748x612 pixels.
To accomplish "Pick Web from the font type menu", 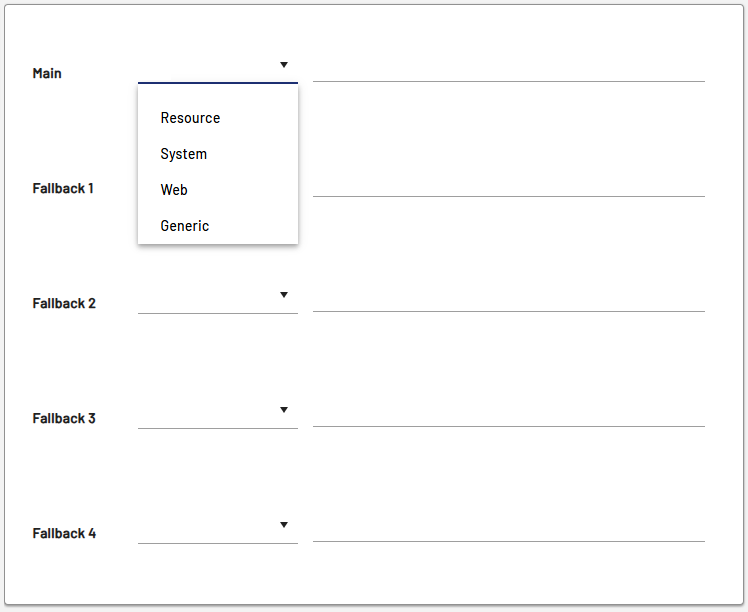I will [174, 190].
